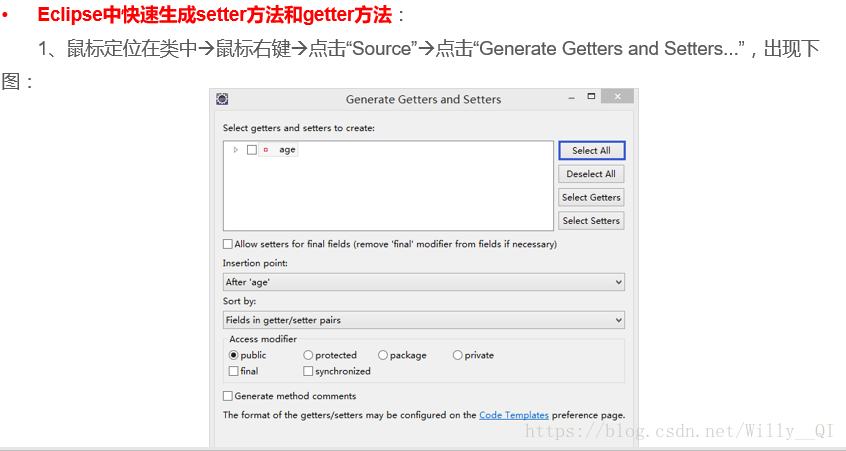Click the label Select getters and setters to create

coord(298,128)
